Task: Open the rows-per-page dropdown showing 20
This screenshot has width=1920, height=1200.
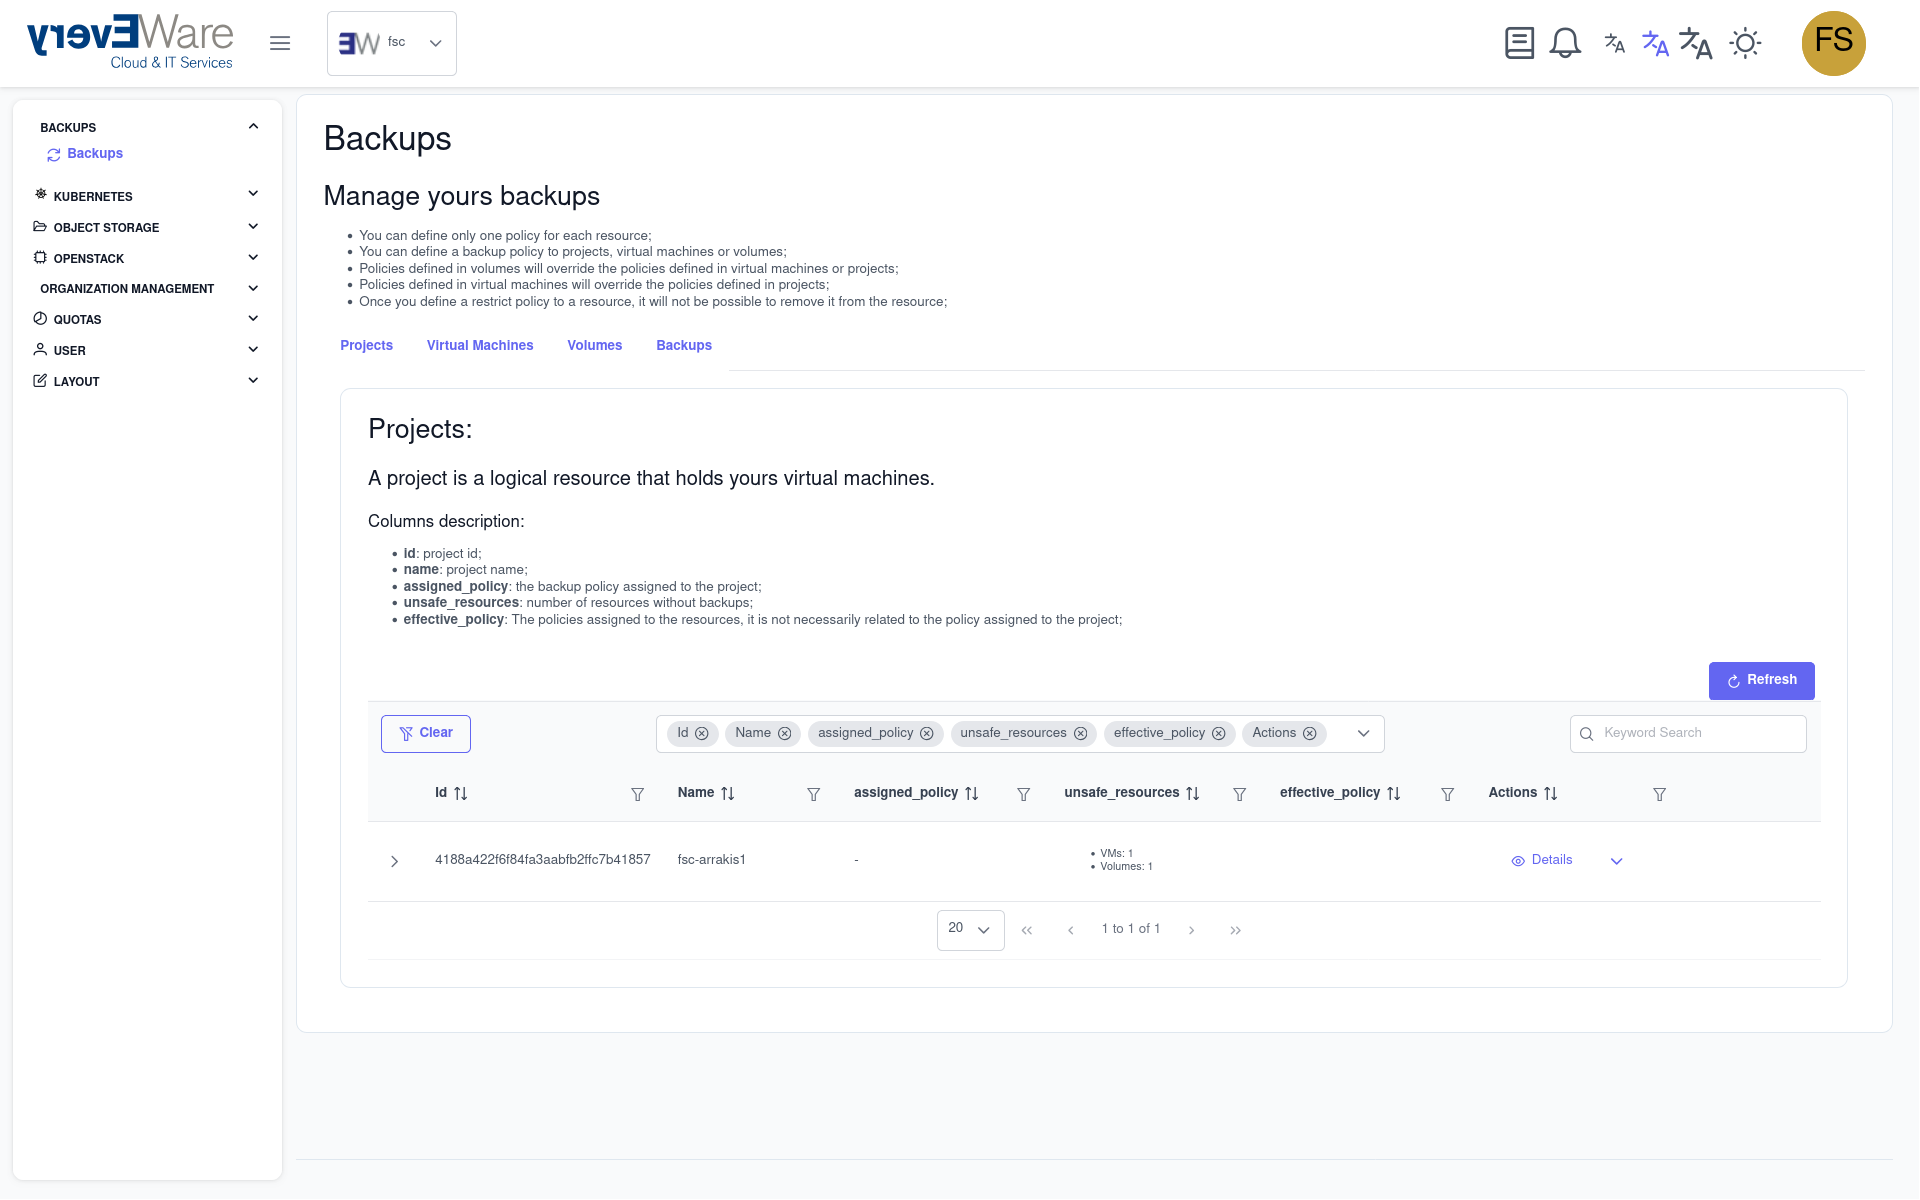Action: (x=970, y=930)
